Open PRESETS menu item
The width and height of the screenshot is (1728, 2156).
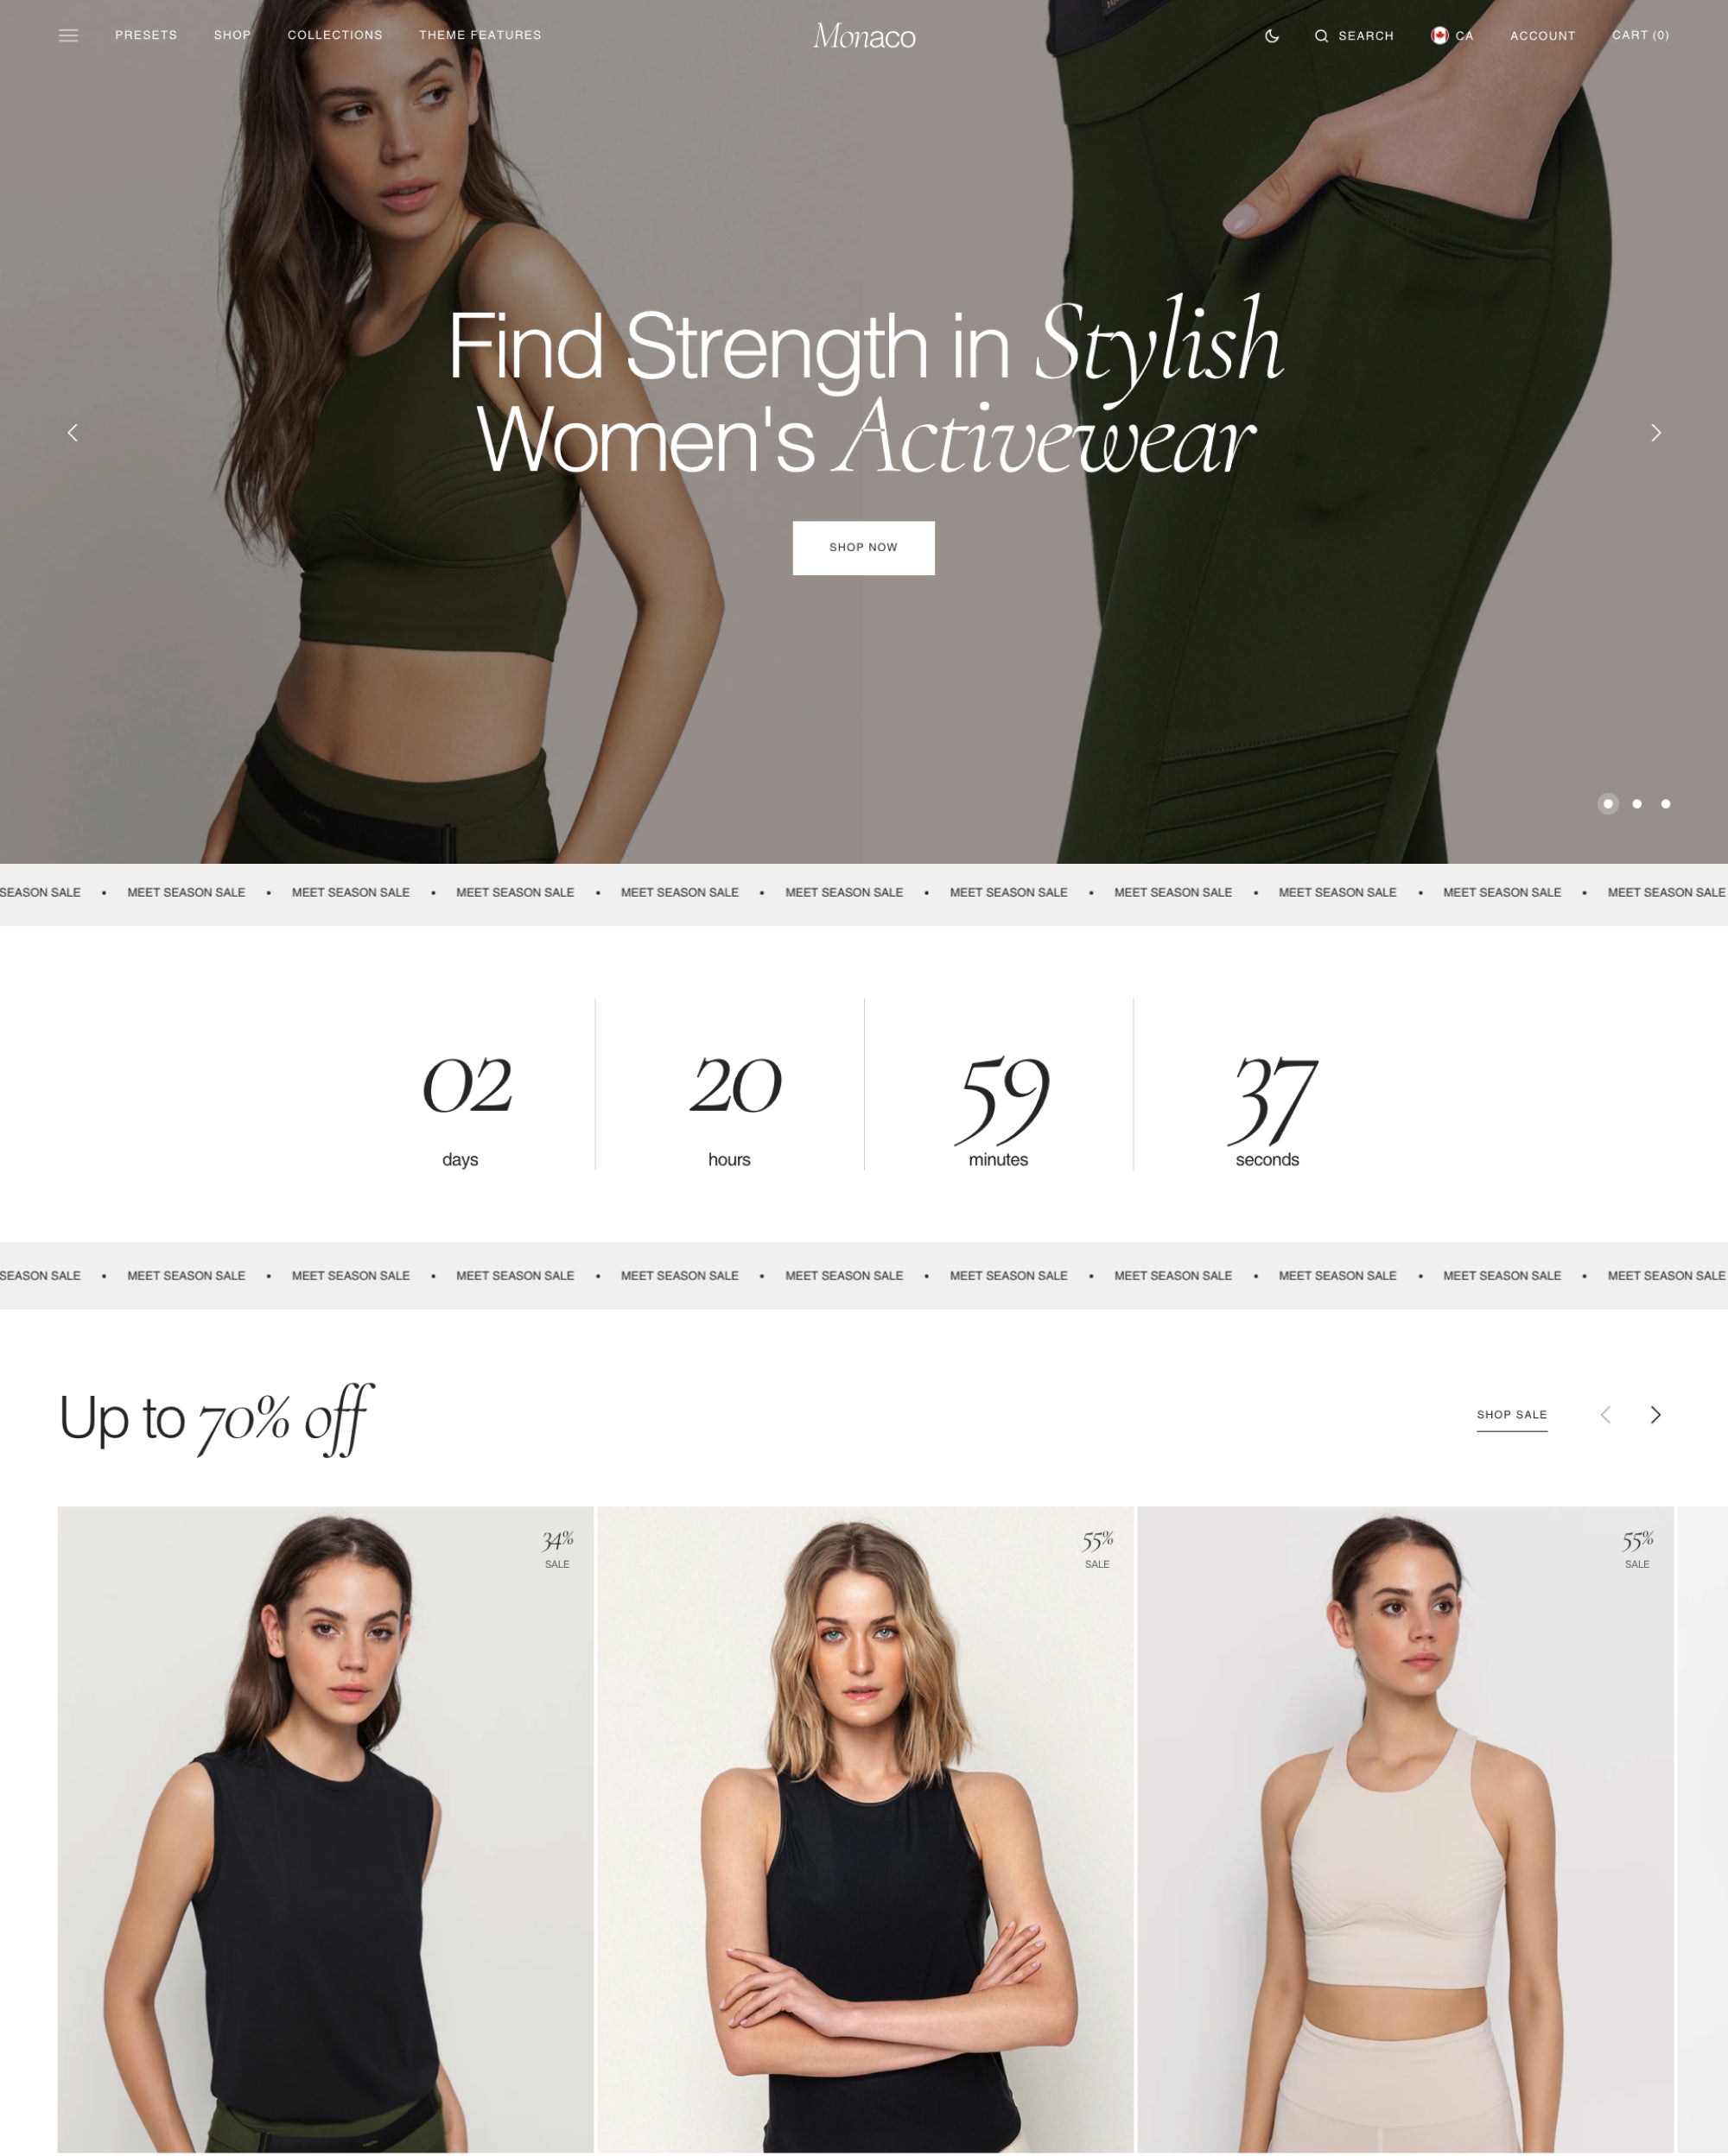click(144, 34)
